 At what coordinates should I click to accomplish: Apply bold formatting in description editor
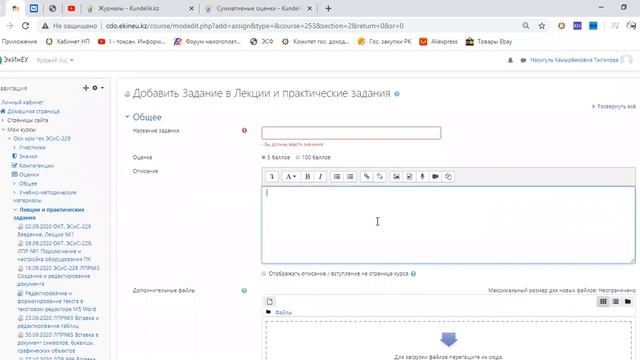pos(307,176)
